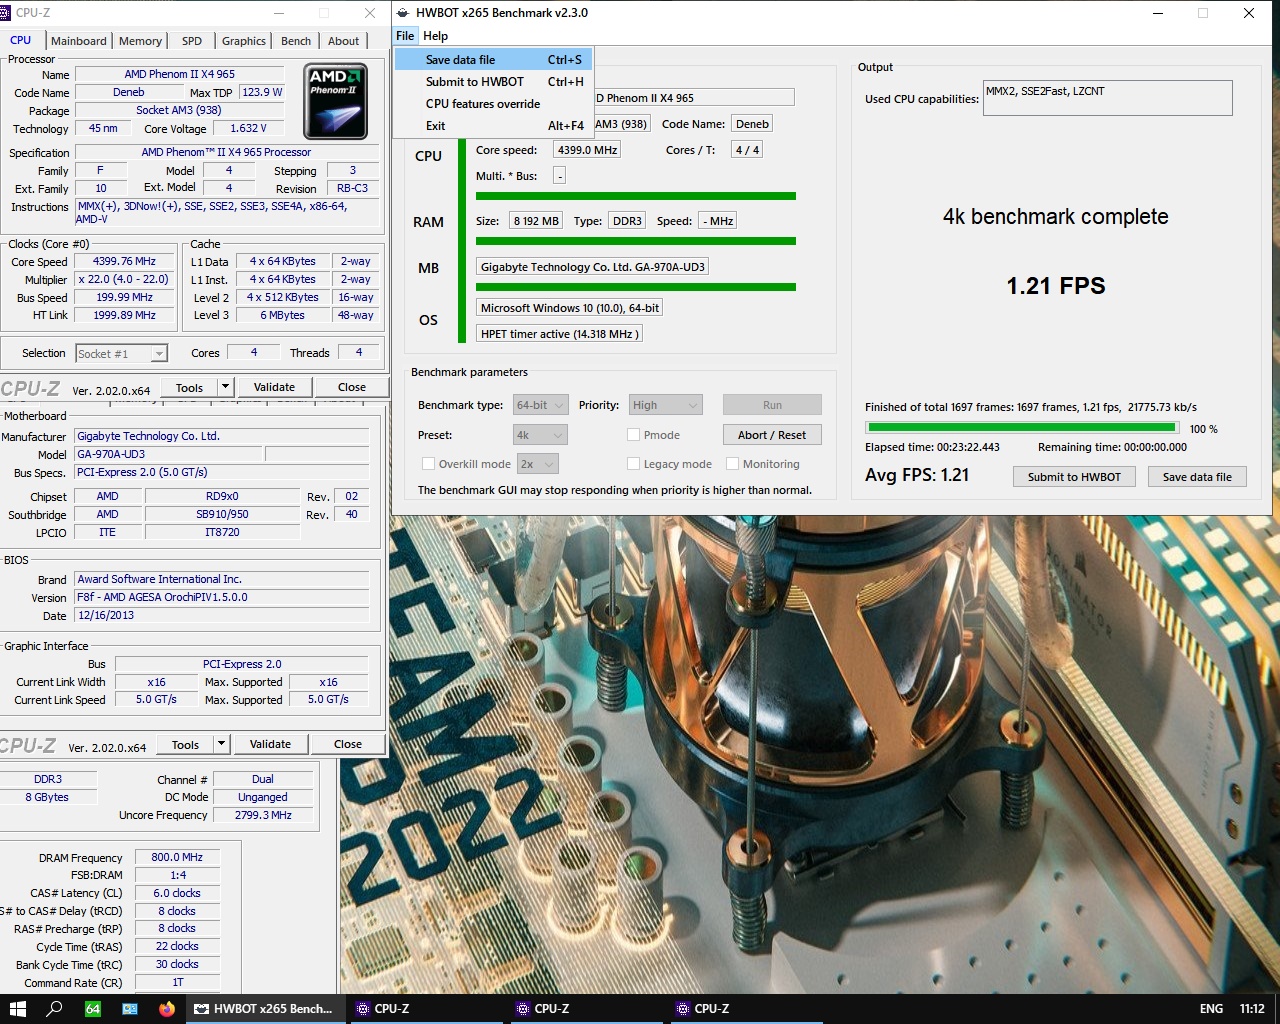Click the Run button
1280x1024 pixels.
tap(772, 405)
